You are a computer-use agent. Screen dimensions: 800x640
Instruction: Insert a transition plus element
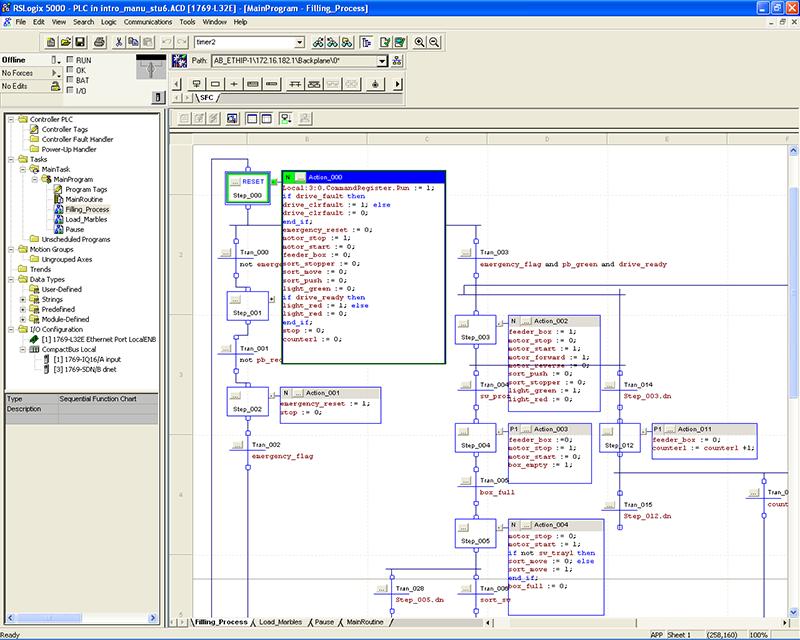pos(234,84)
